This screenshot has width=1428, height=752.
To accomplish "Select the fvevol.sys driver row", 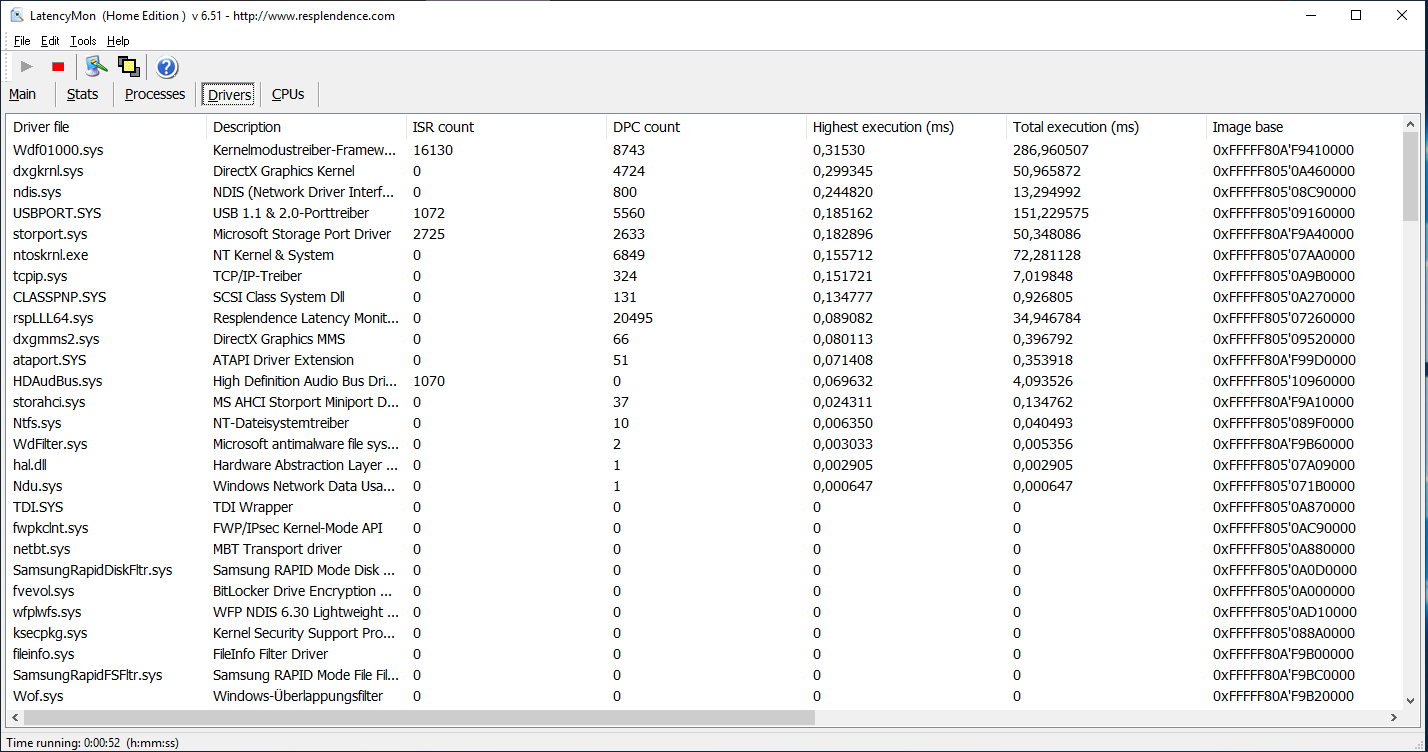I will coord(704,591).
